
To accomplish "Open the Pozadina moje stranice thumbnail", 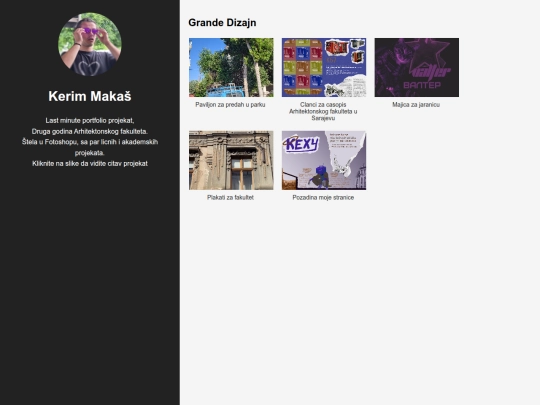I will [324, 160].
